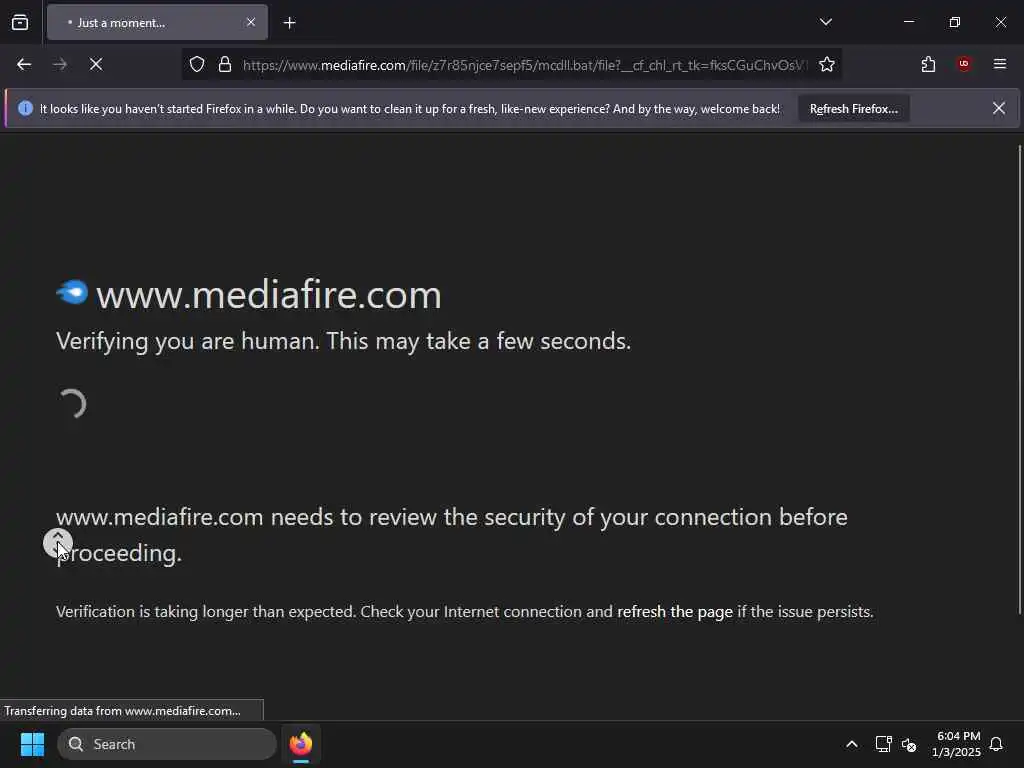The width and height of the screenshot is (1024, 768).
Task: Open the Firefox View icon
Action: click(20, 22)
